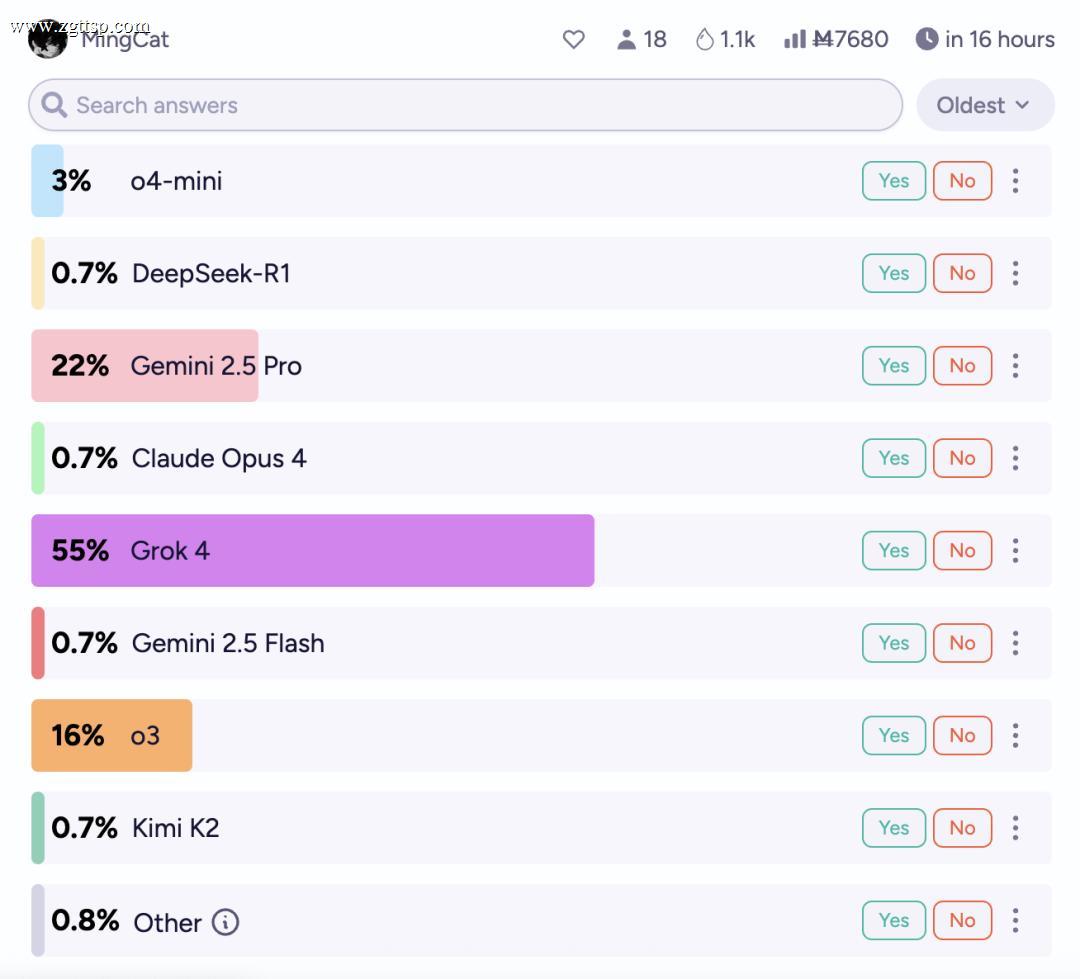Open three-dot menu for Grok 4
The image size is (1080, 979).
pos(1015,550)
